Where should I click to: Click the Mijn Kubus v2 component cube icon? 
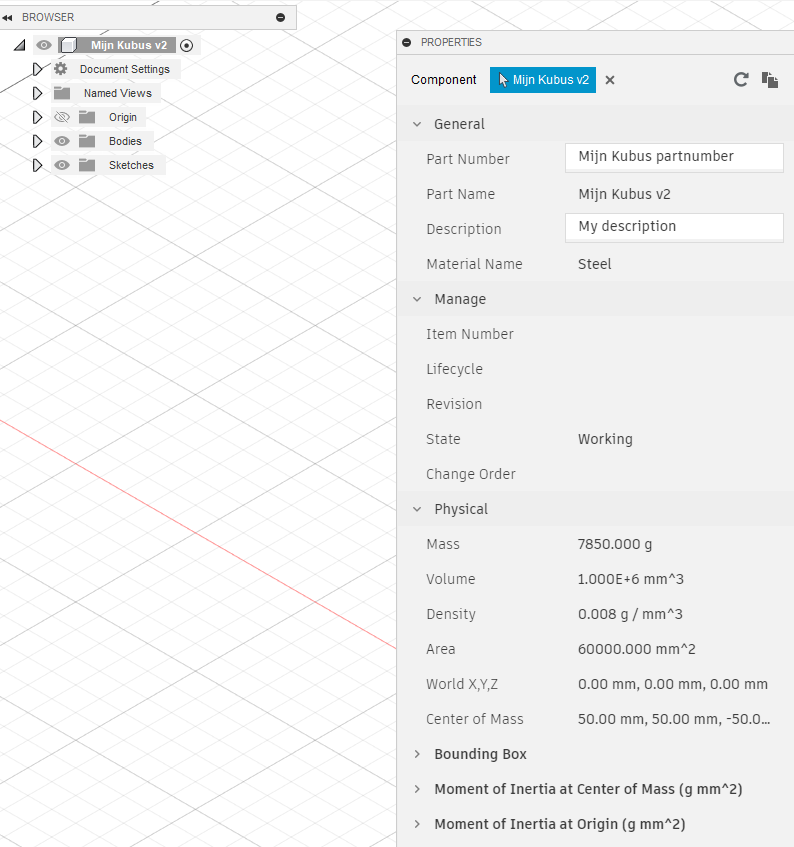pyautogui.click(x=69, y=45)
